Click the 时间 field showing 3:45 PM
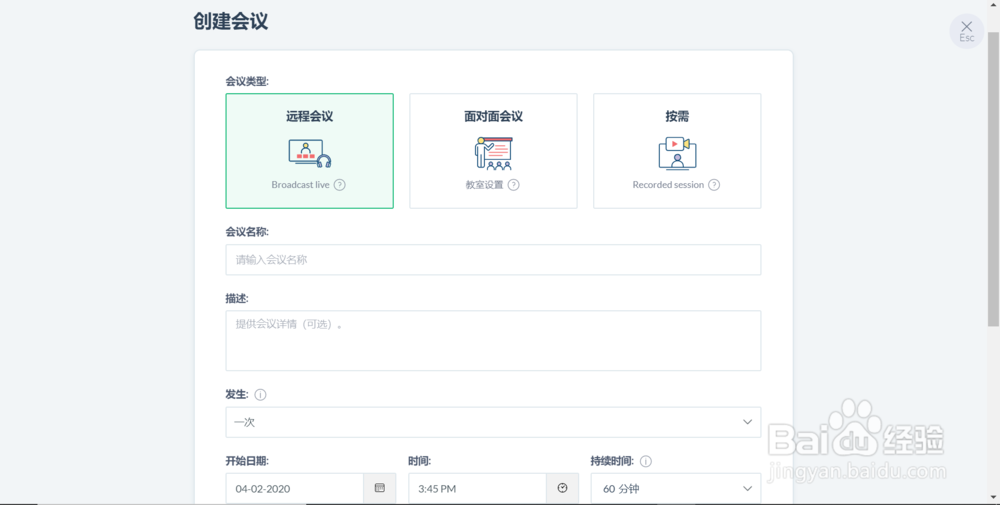 point(477,489)
